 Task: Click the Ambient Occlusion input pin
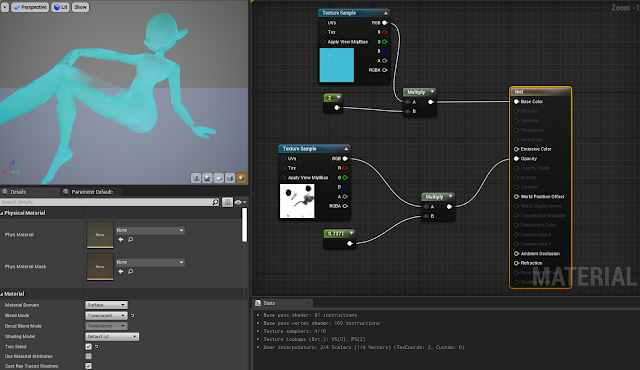516,254
